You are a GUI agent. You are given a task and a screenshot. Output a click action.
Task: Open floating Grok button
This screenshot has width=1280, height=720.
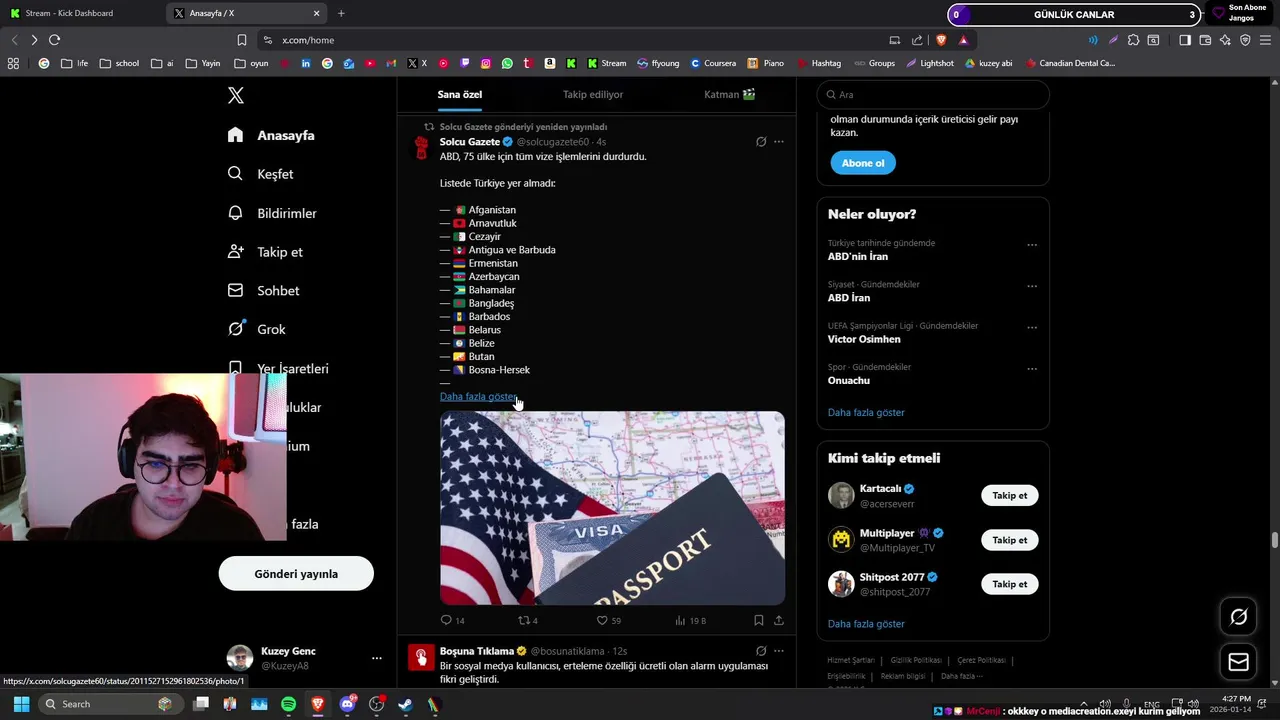(x=1238, y=617)
